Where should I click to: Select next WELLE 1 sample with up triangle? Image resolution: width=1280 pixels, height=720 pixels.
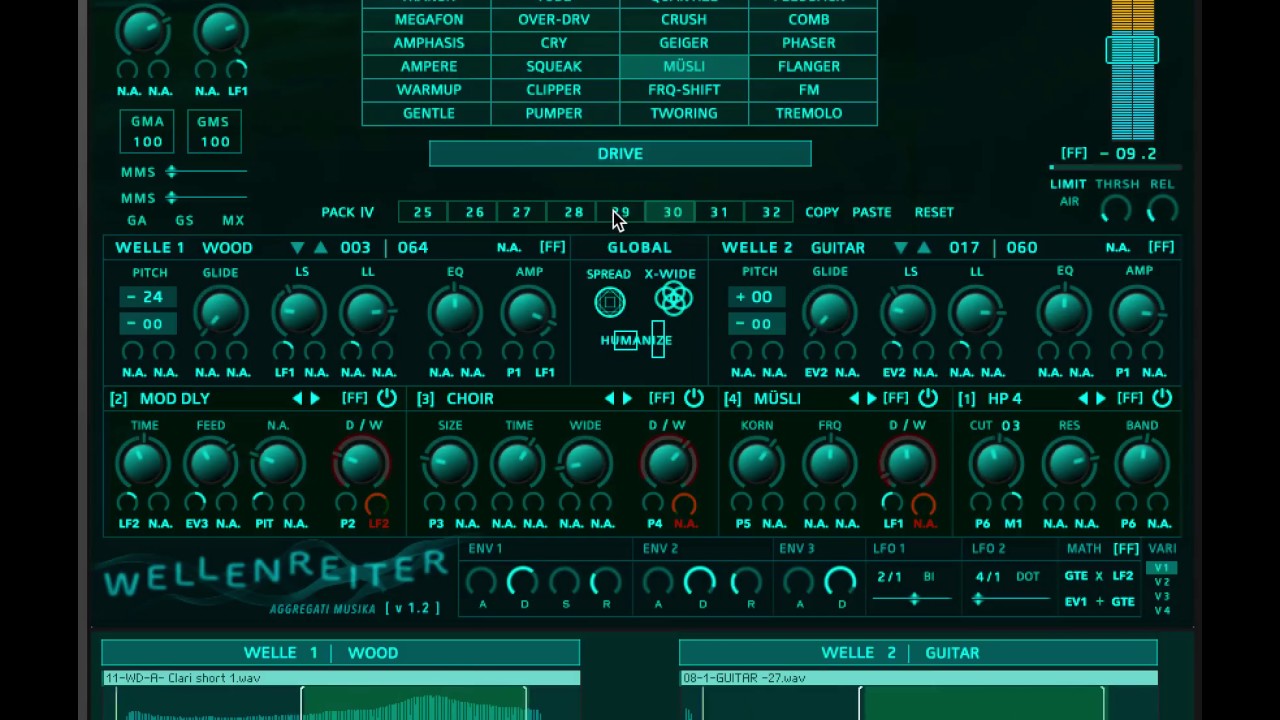[x=320, y=247]
